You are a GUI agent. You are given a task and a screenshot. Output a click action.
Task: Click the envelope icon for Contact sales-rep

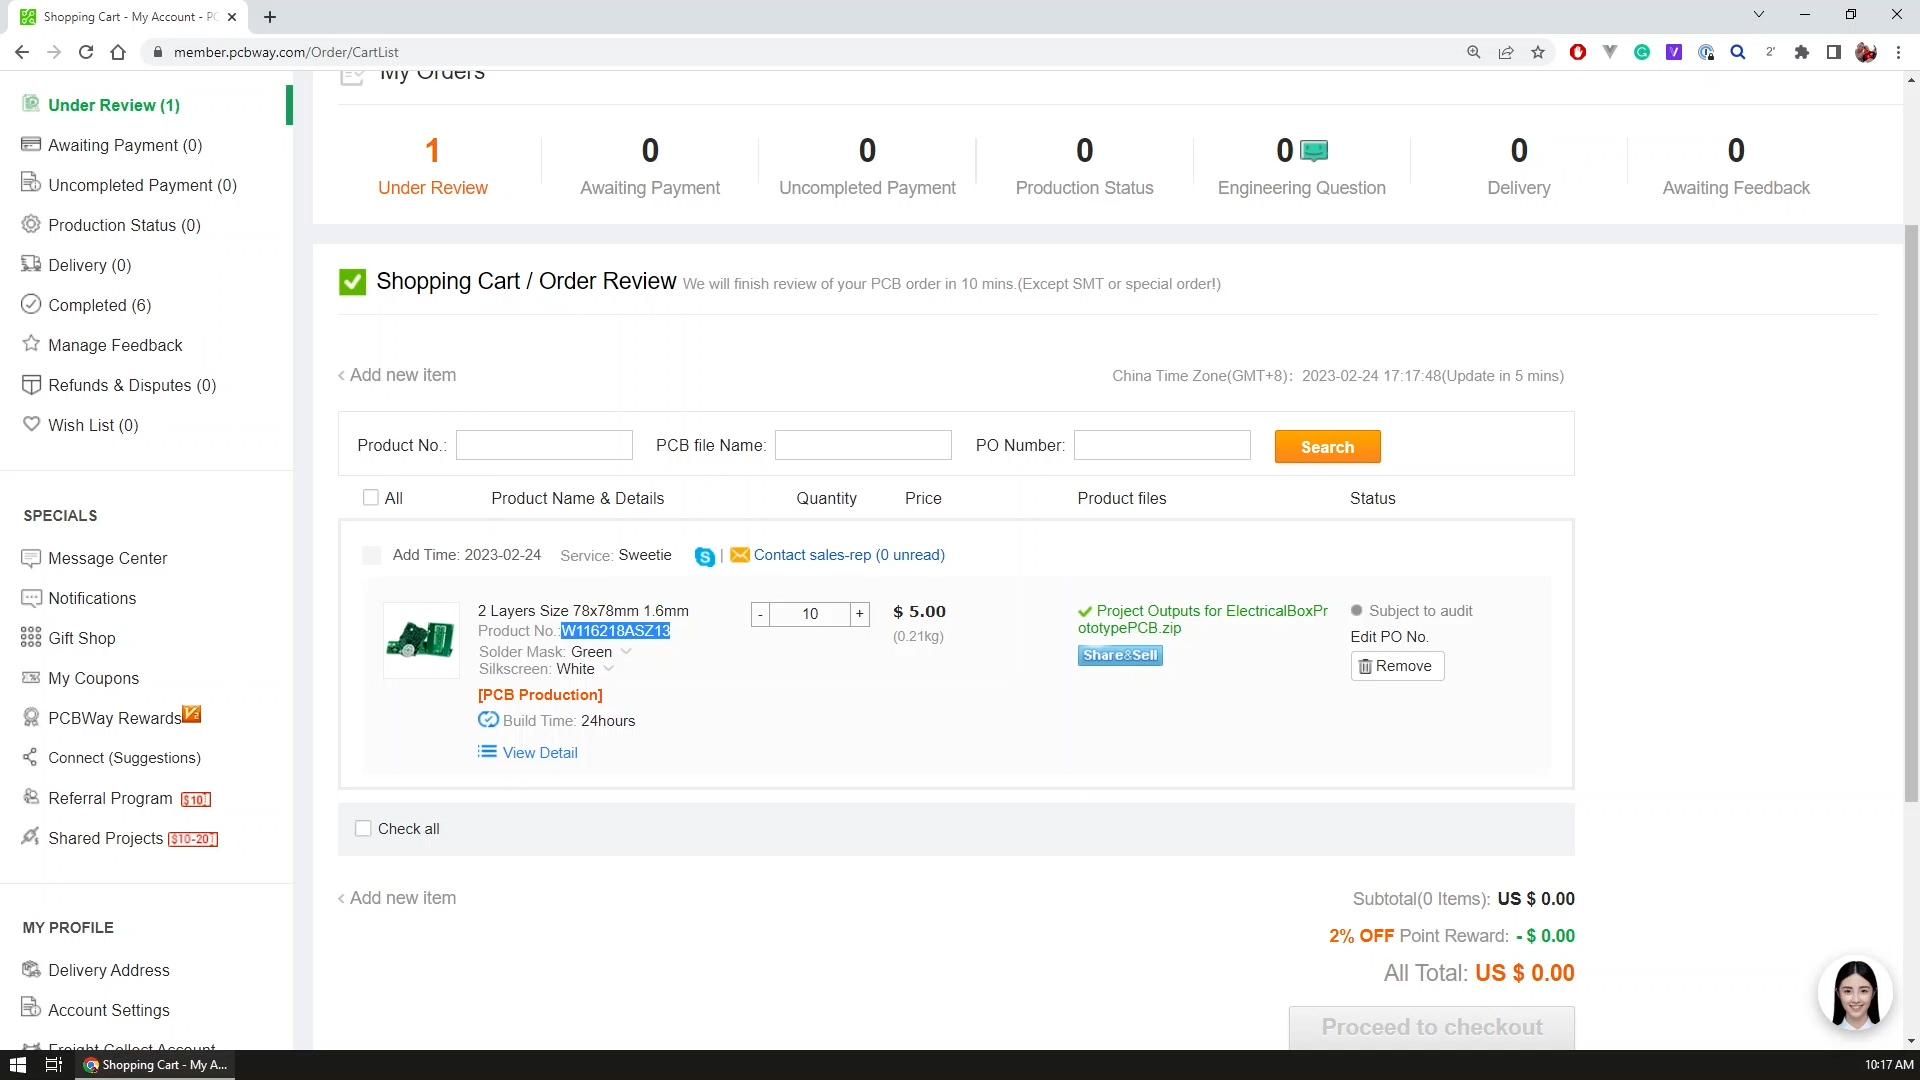coord(739,555)
